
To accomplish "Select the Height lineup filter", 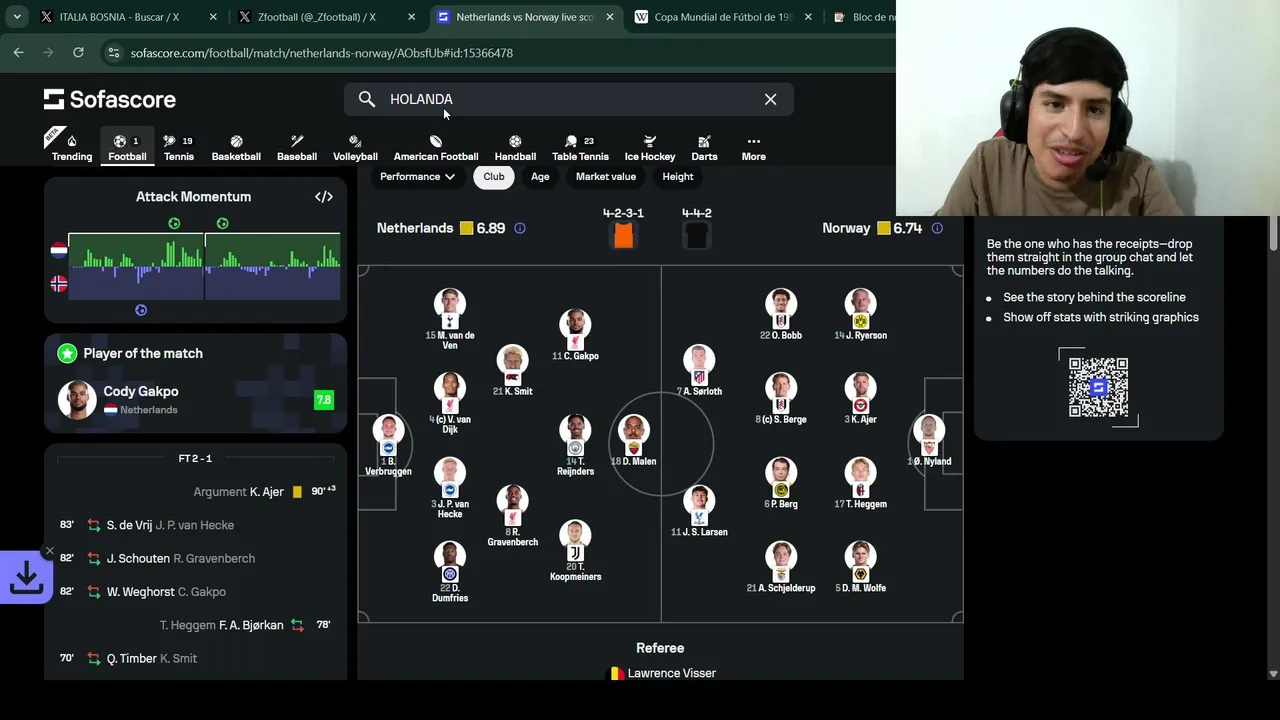I will pos(678,176).
